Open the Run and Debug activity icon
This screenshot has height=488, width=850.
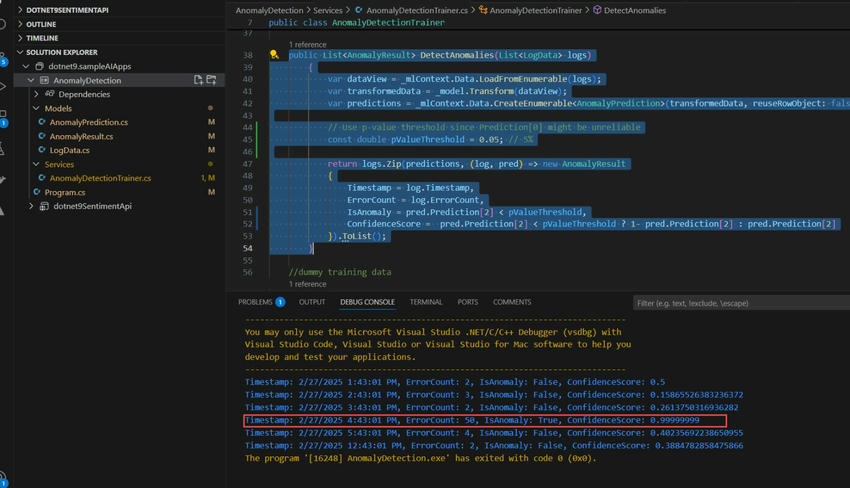click(x=3, y=87)
